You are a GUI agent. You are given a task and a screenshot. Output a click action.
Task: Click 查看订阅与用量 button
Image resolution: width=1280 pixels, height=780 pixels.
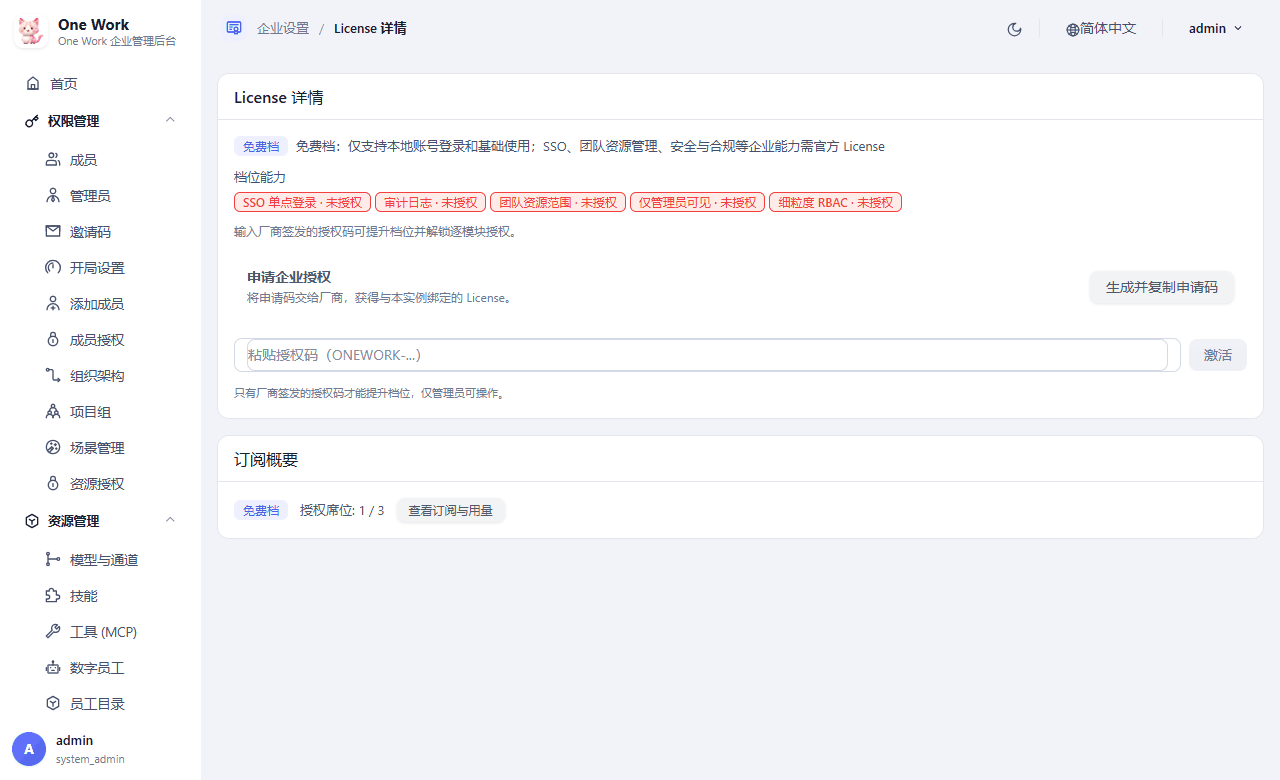tap(450, 510)
